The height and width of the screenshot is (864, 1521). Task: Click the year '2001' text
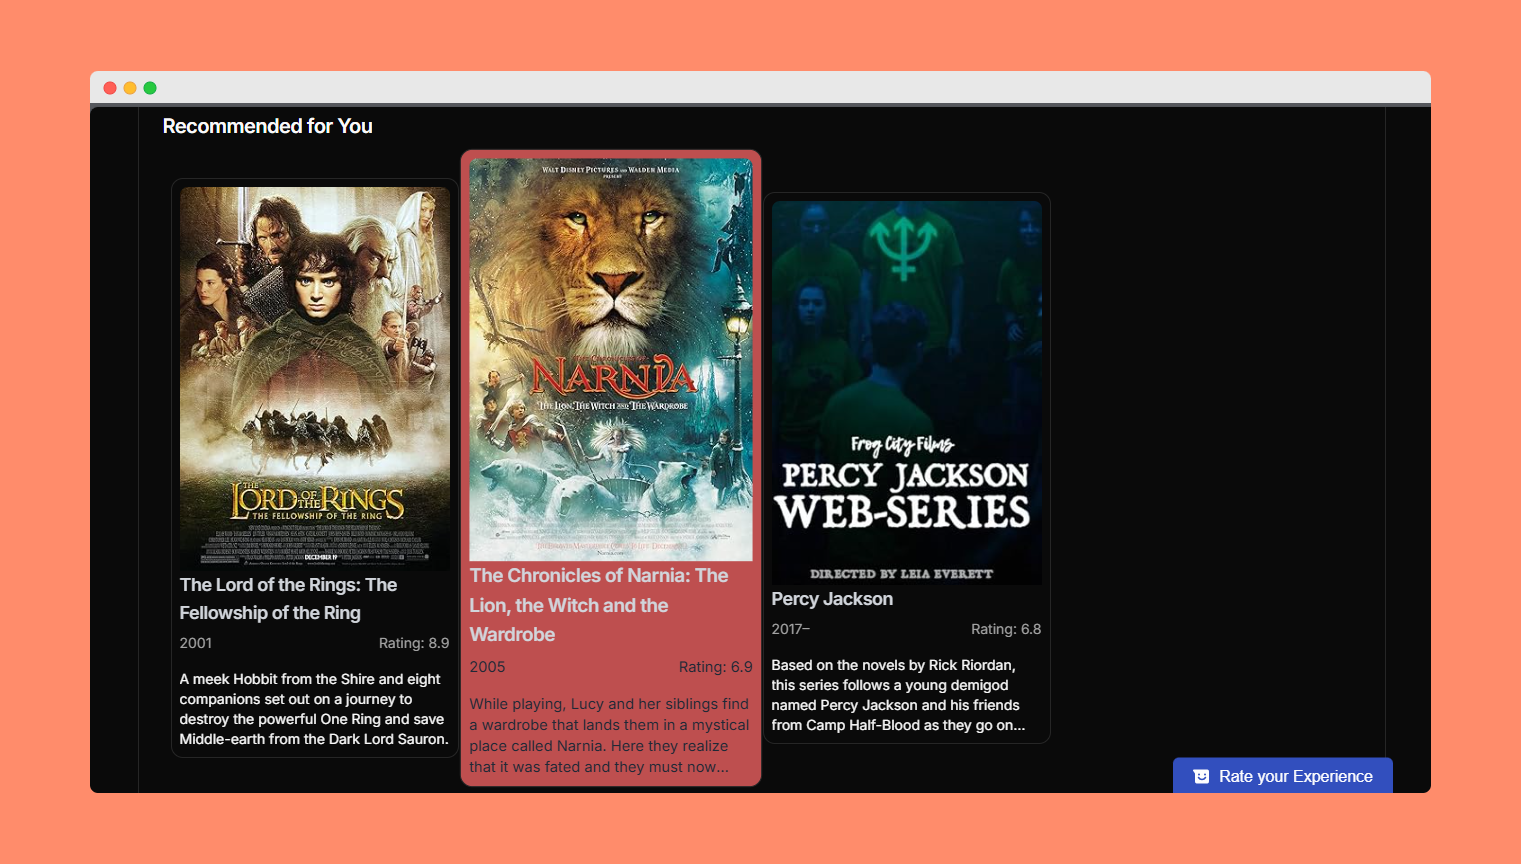coord(196,643)
